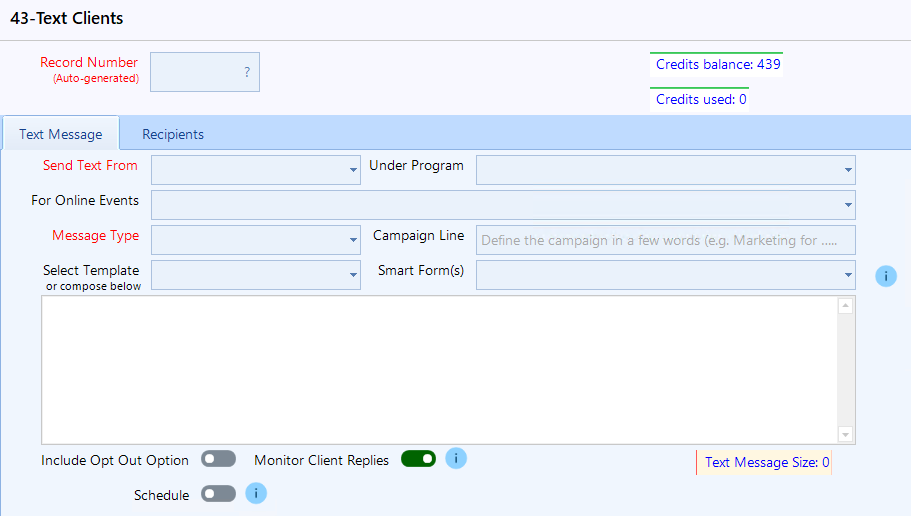Viewport: 911px width, 516px height.
Task: Focus the Campaign Line input field
Action: [666, 240]
